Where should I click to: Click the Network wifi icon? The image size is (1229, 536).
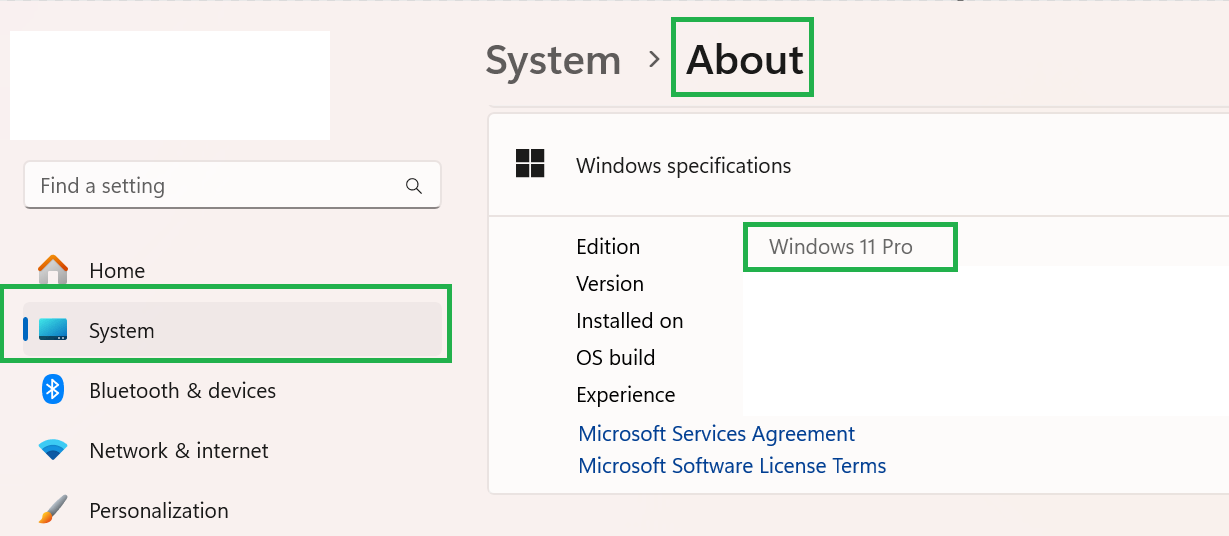tap(53, 450)
